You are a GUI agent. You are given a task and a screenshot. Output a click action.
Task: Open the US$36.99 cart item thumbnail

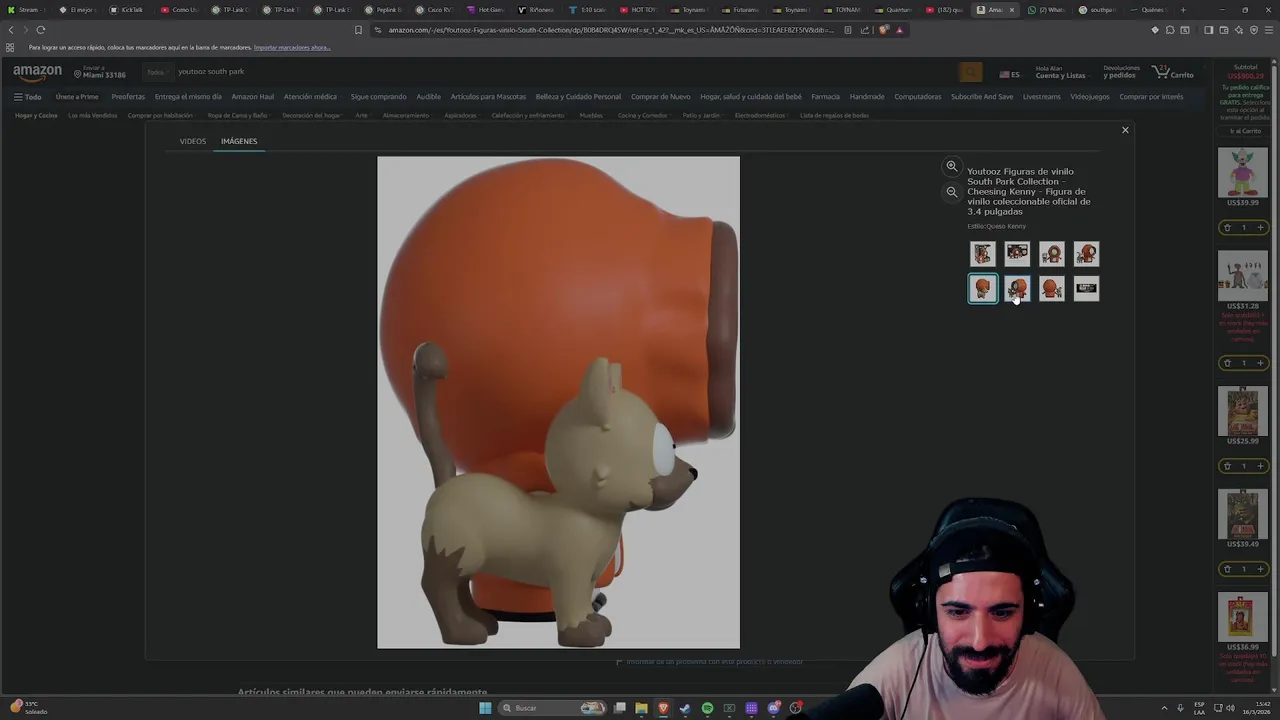coord(1243,616)
